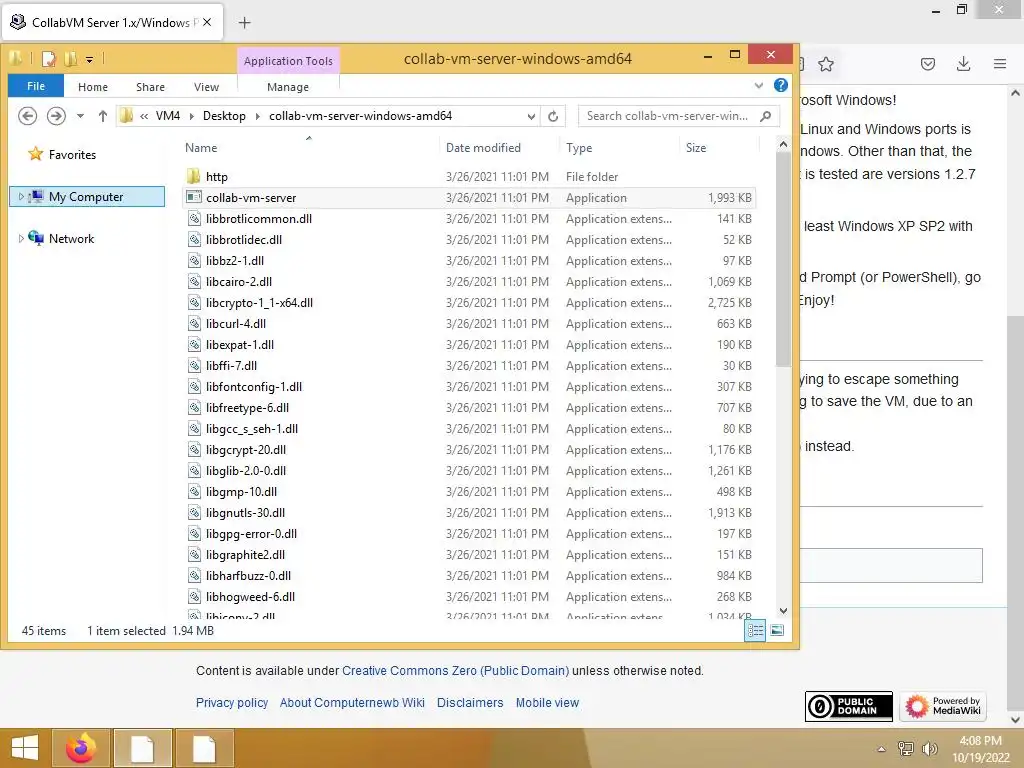Expand the Network tree node
Screen dimensions: 1024x768
click(21, 238)
